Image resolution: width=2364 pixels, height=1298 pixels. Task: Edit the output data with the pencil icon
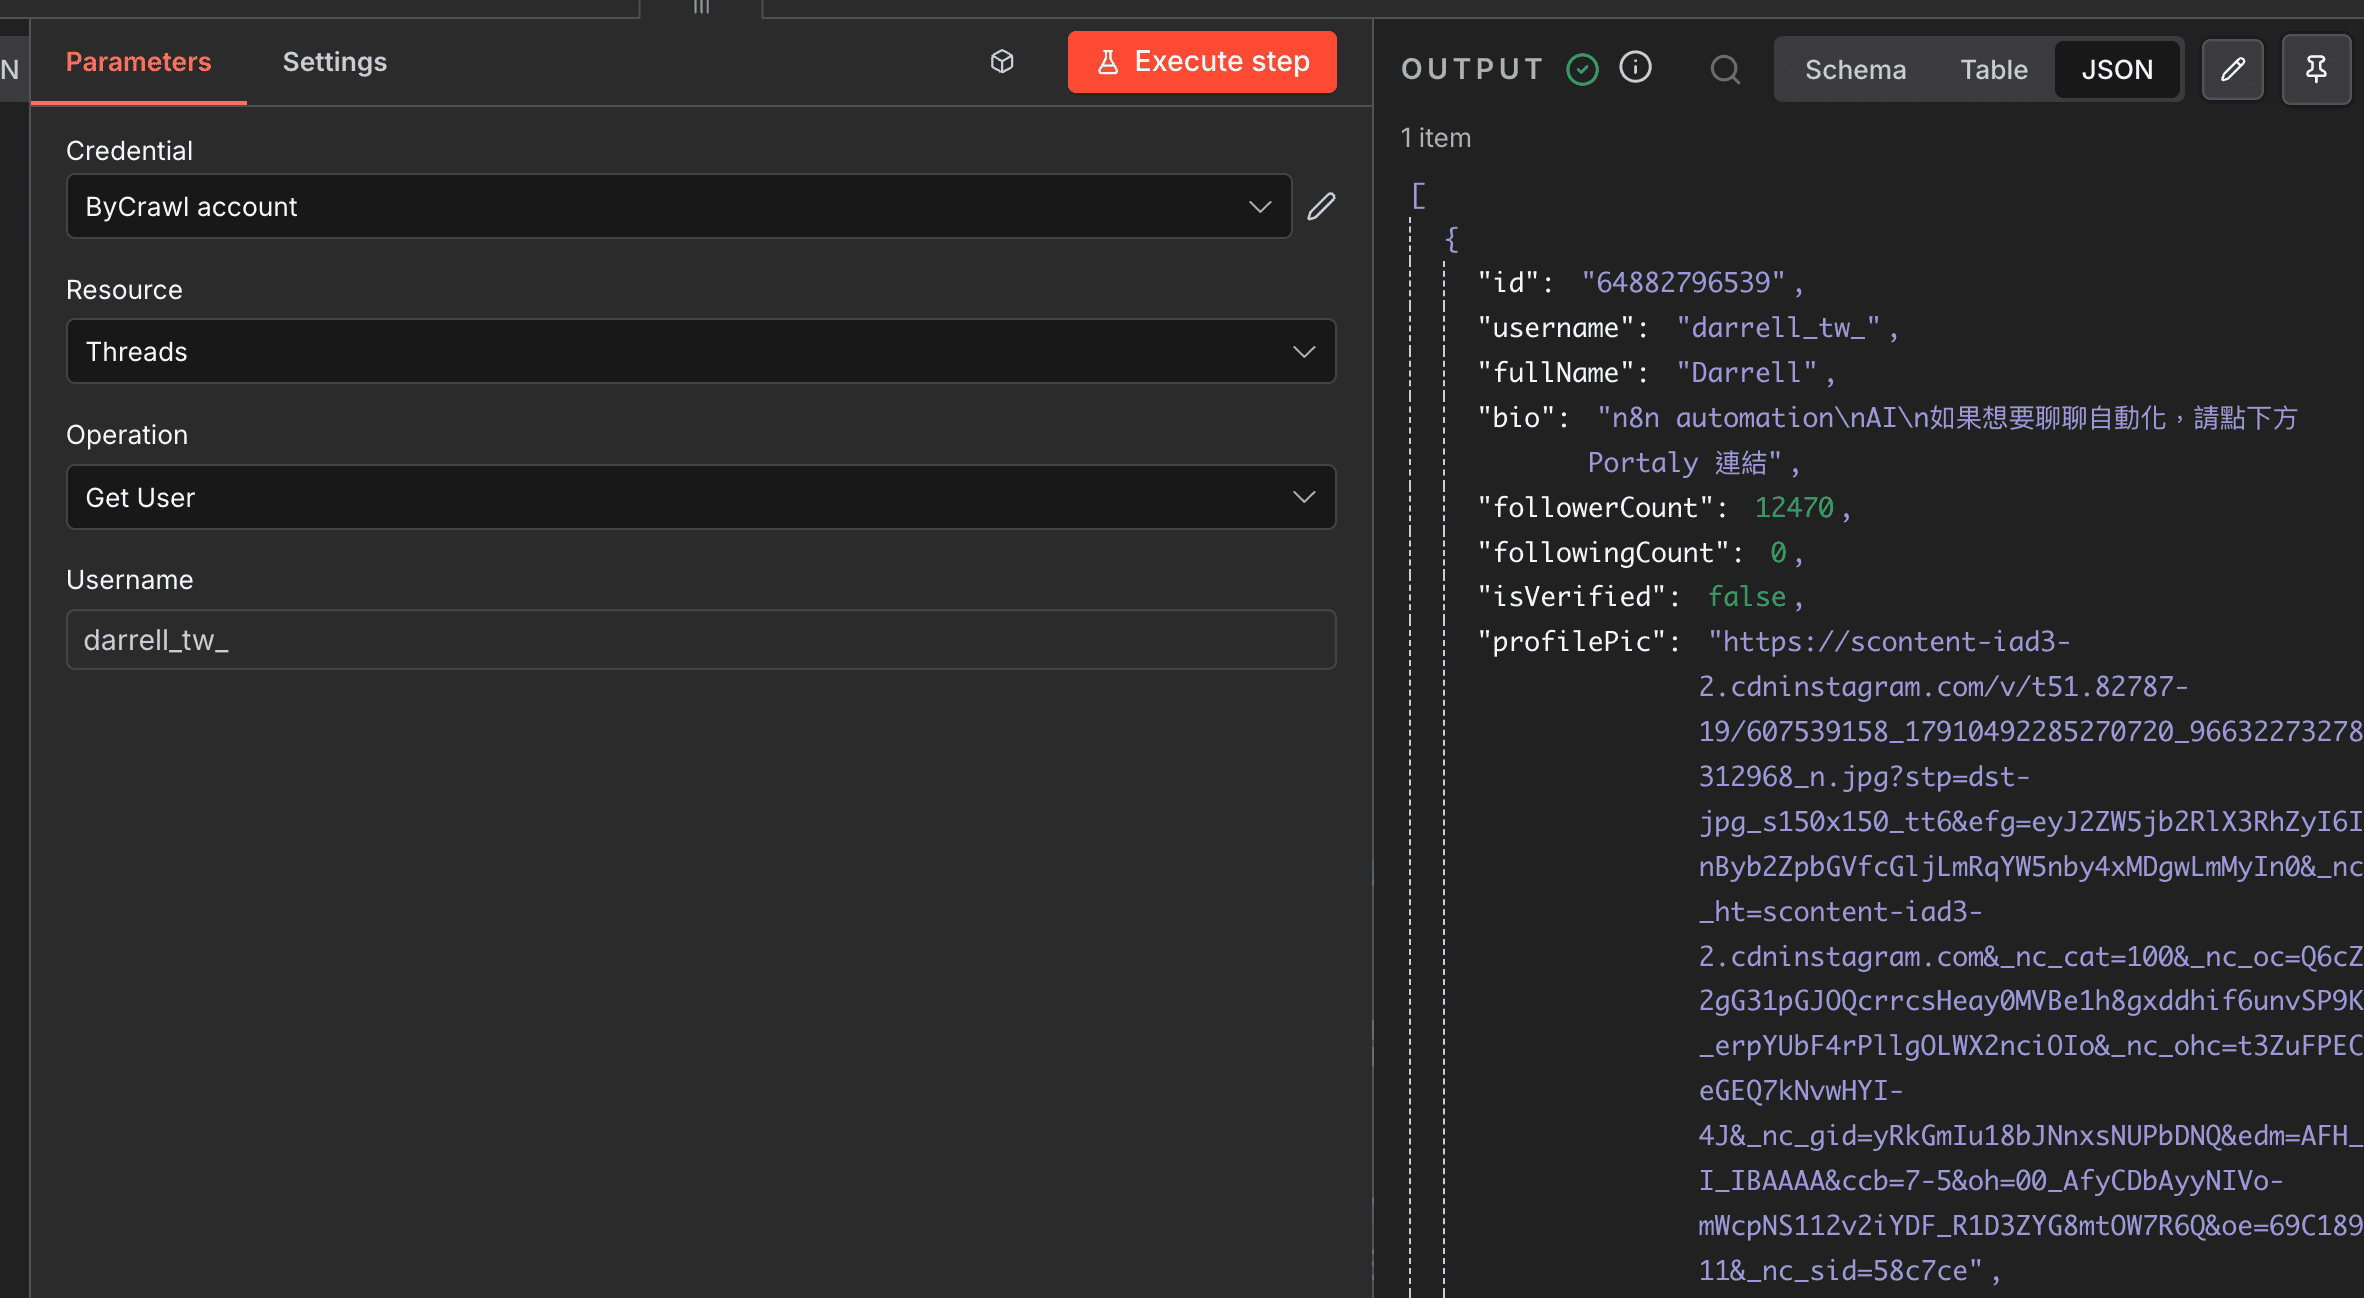click(x=2232, y=69)
